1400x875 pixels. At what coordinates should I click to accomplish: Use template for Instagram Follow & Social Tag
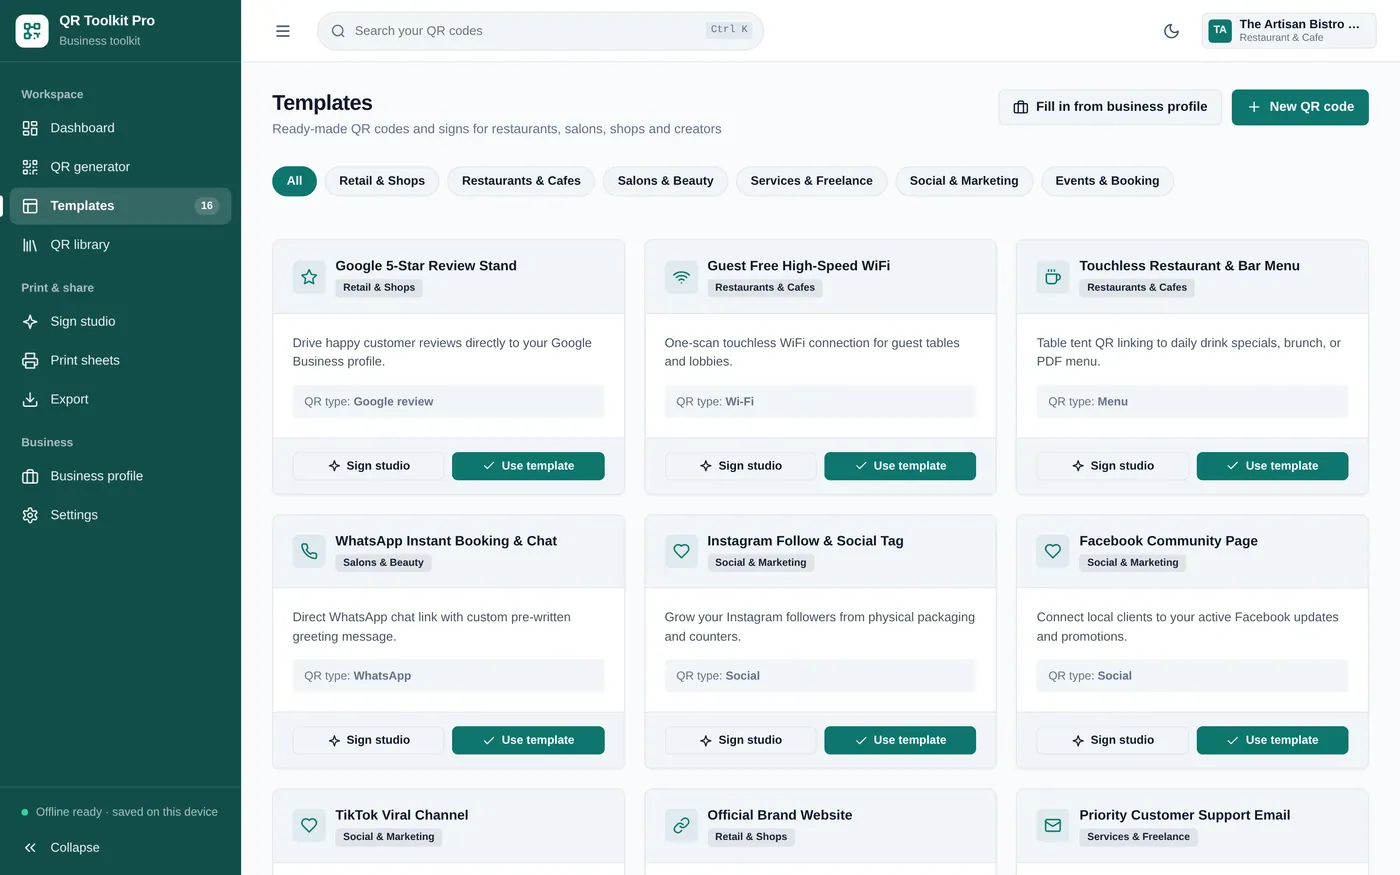[x=900, y=740]
